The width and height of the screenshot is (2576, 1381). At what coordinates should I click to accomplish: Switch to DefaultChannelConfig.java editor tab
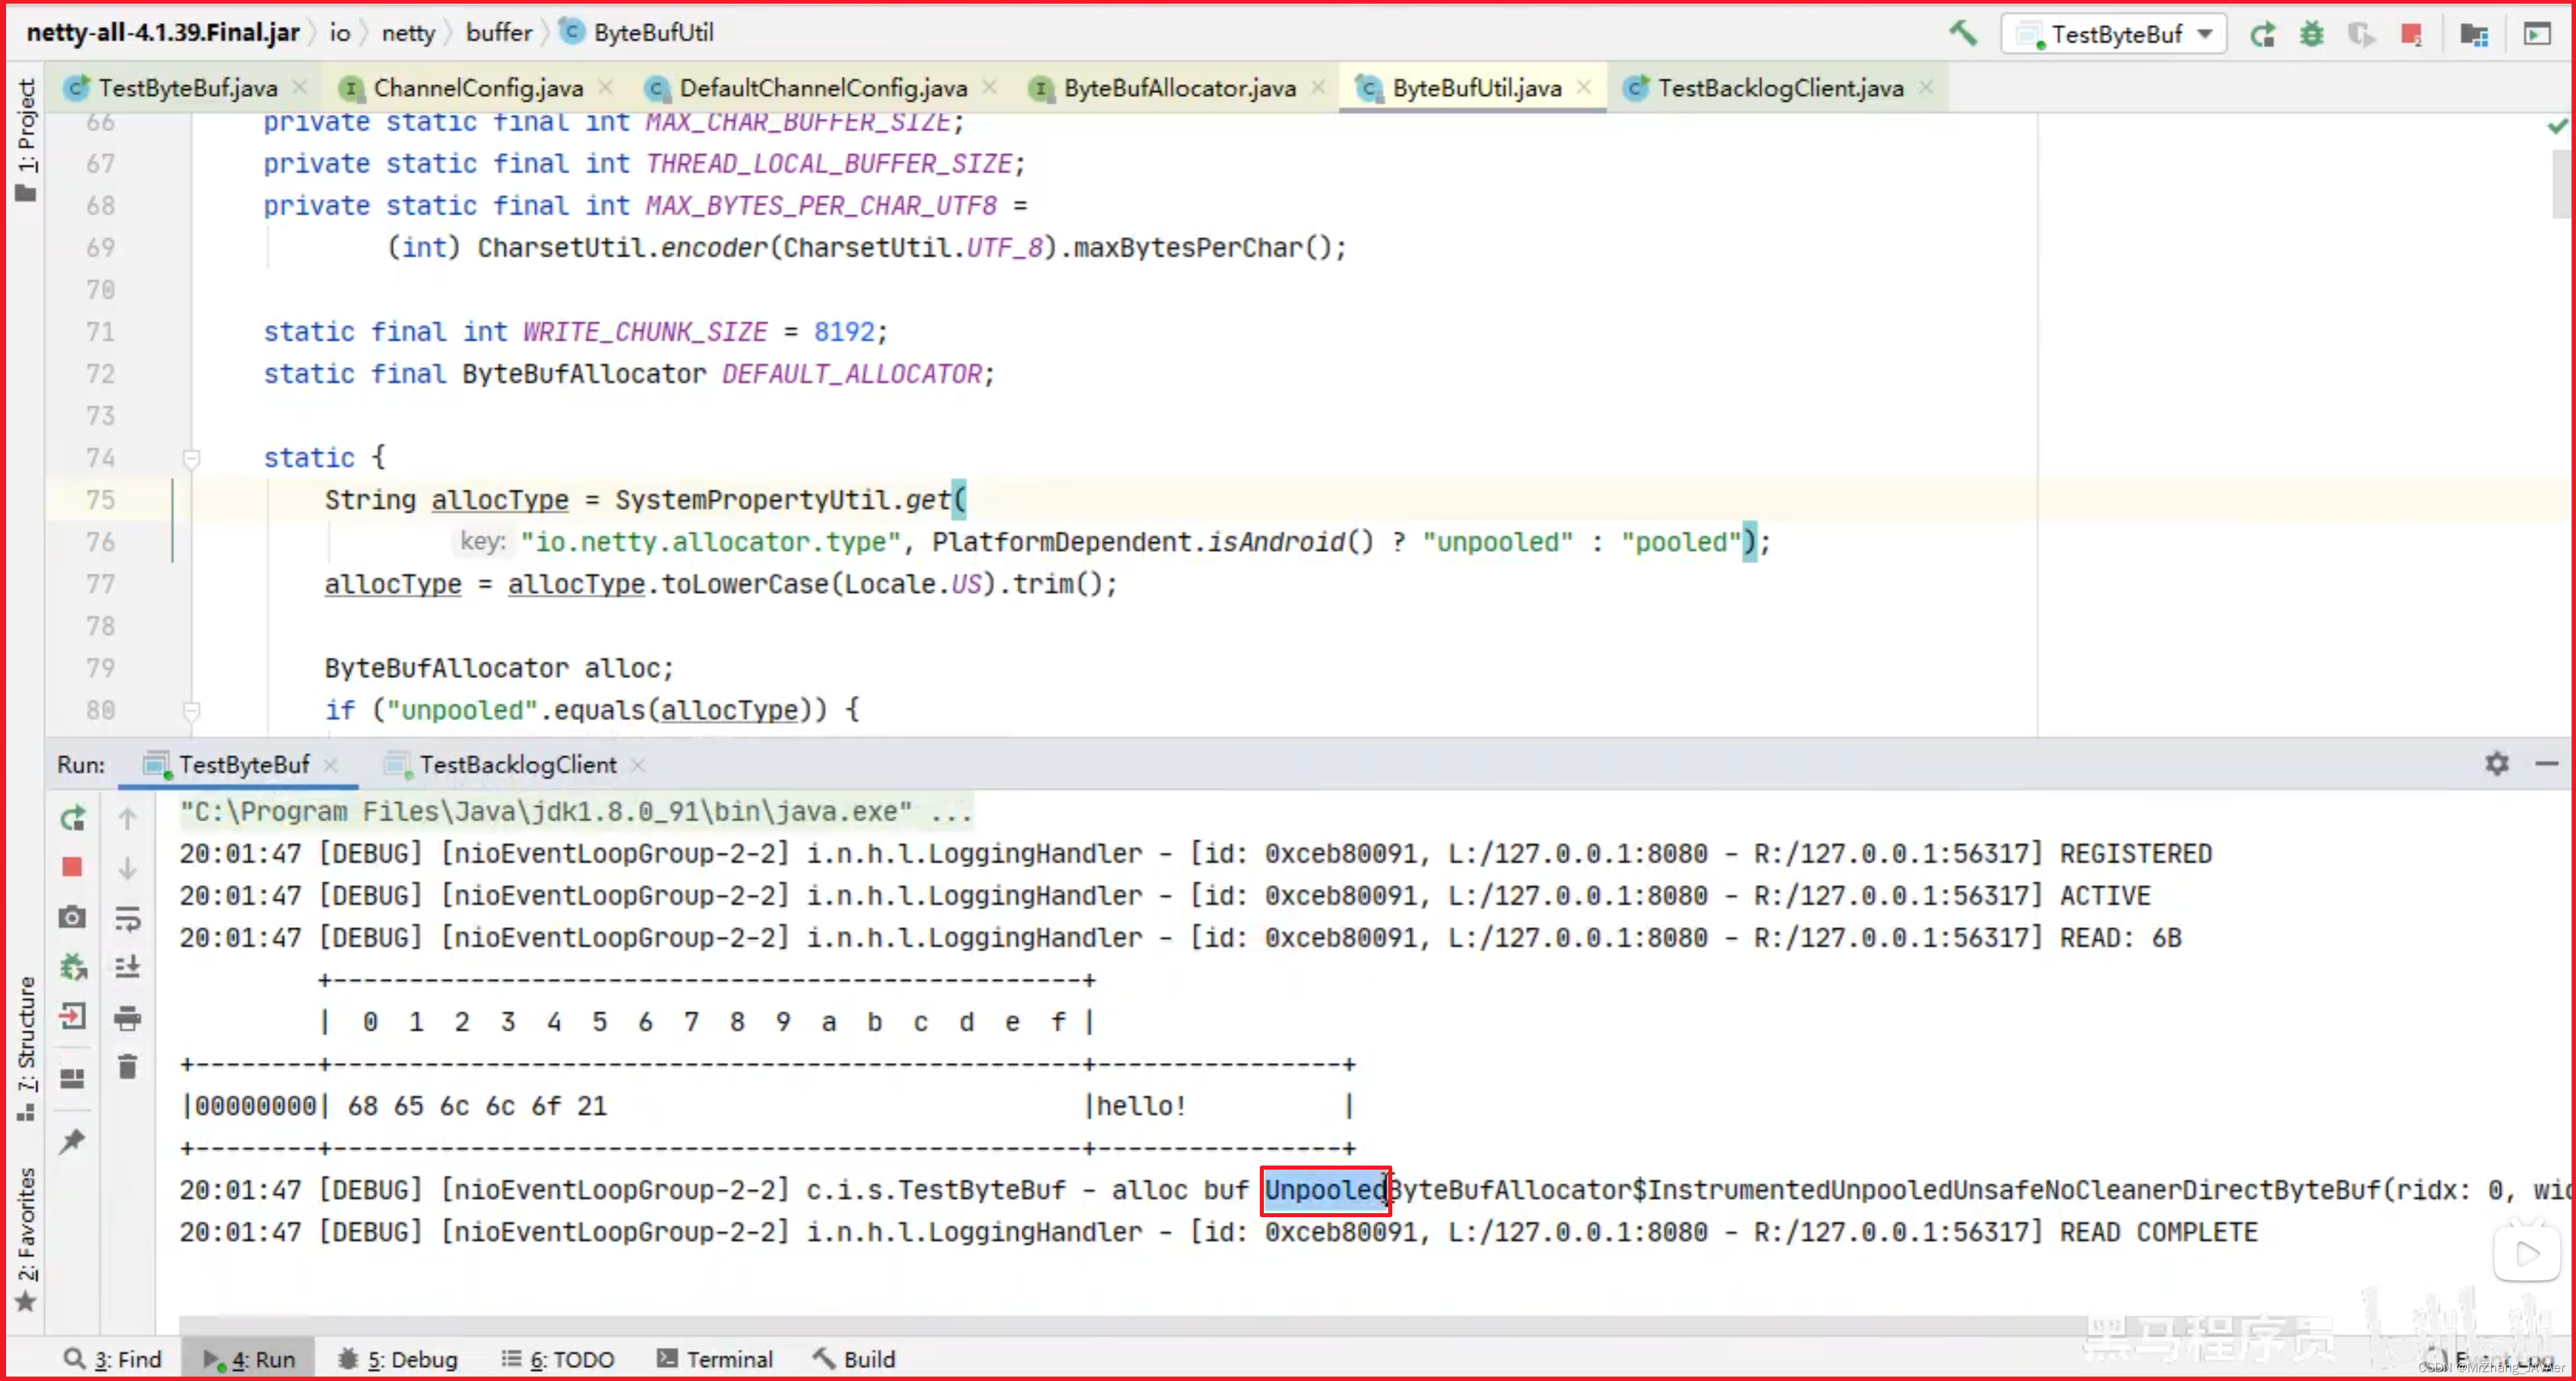tap(822, 88)
